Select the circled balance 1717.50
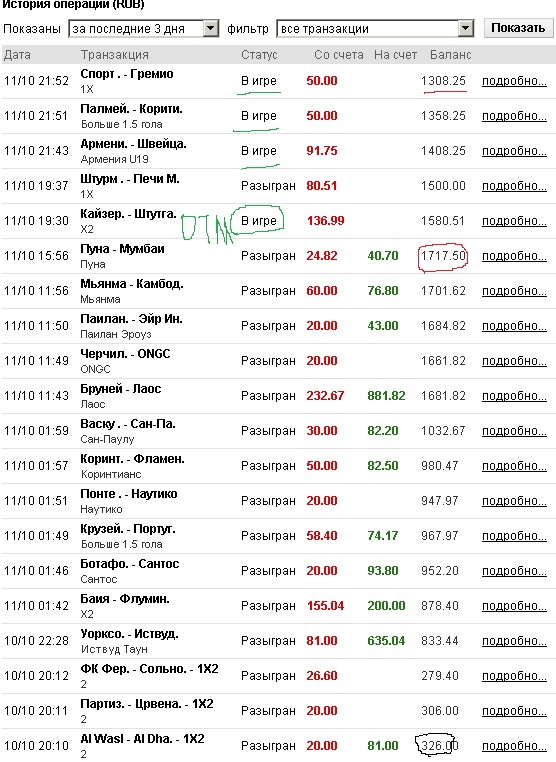Screen dimensions: 556x762 (x=443, y=256)
